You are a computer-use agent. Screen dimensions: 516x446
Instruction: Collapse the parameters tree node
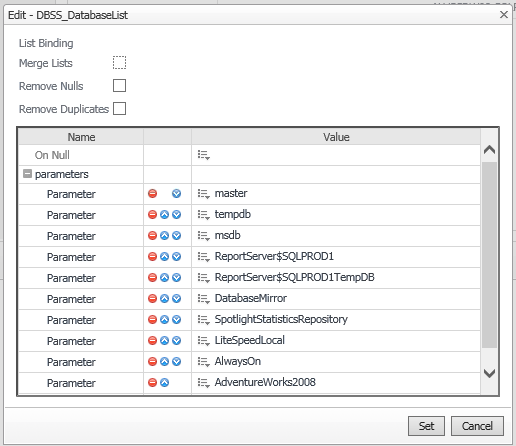click(27, 174)
